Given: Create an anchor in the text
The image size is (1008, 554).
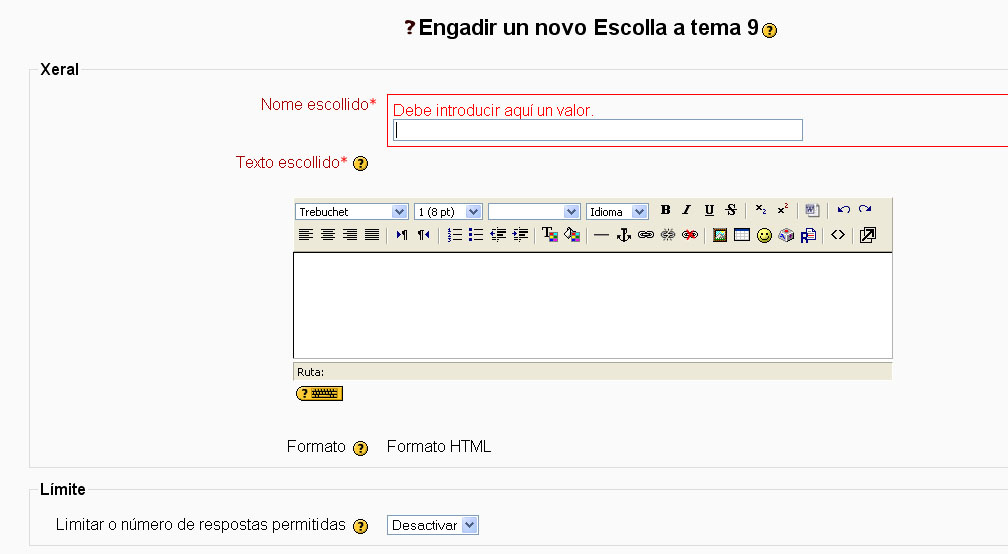Looking at the screenshot, I should (624, 235).
